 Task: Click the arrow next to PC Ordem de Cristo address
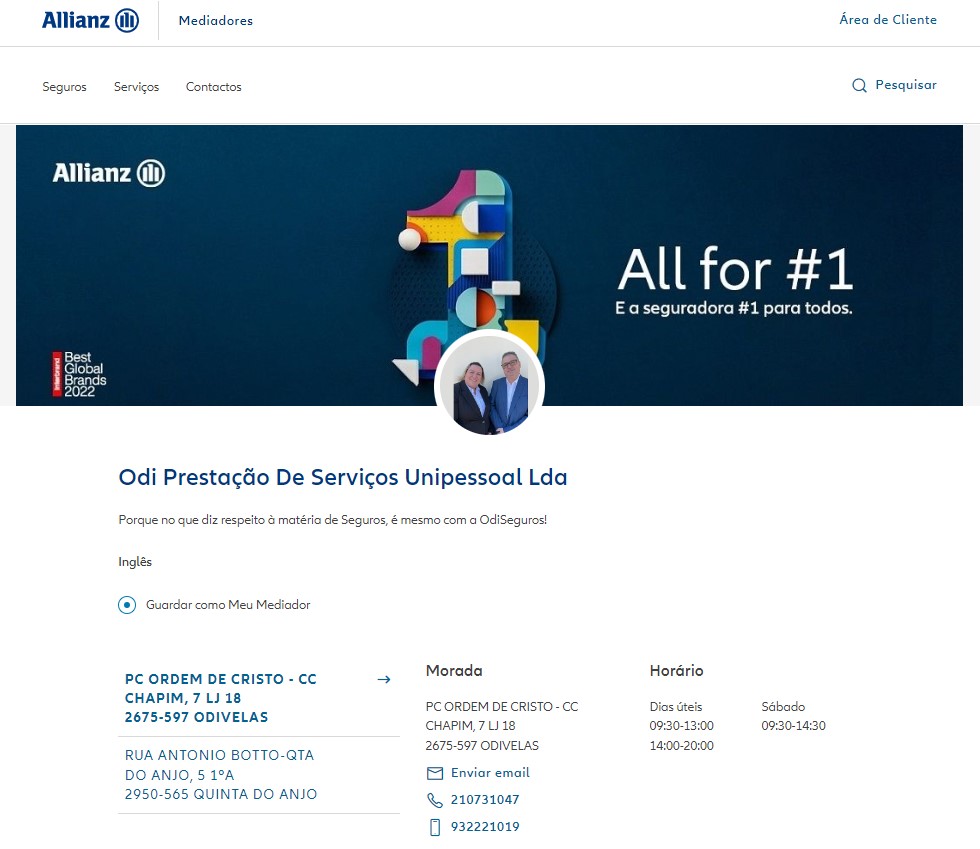(x=384, y=680)
